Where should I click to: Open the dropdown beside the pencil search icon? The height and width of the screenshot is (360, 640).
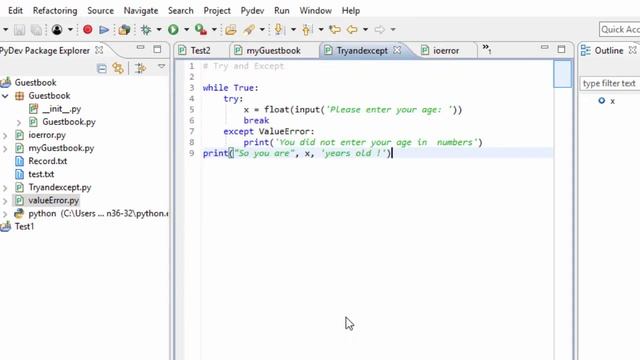(262, 30)
